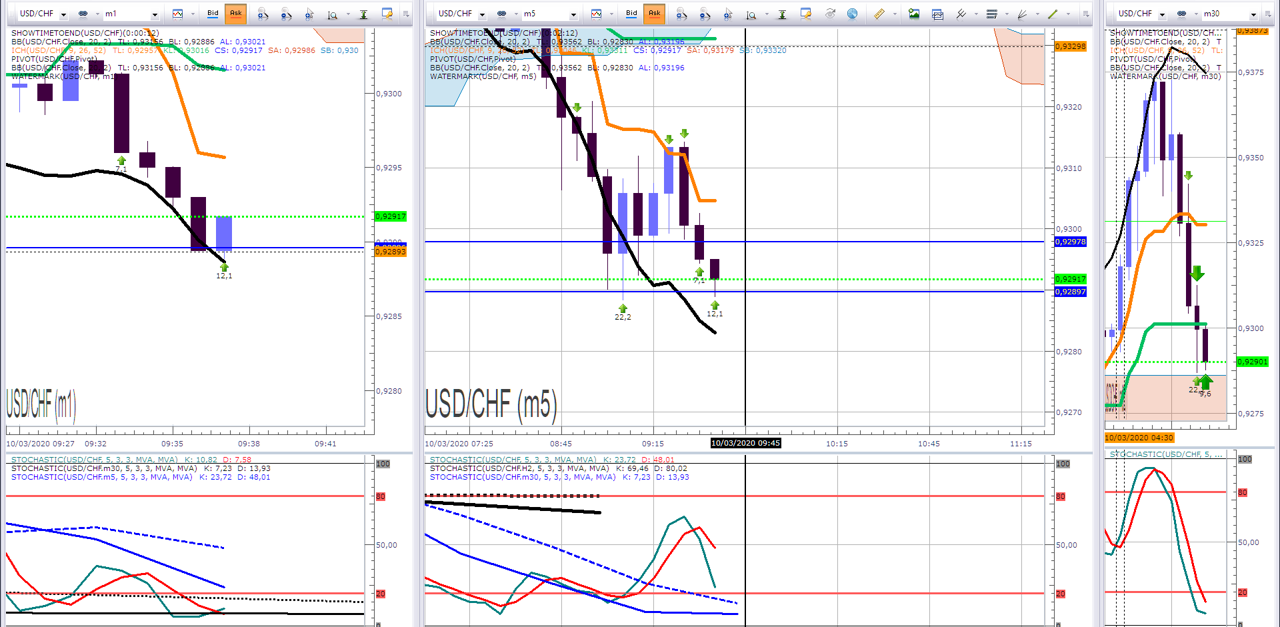Select cursor zoom tool in m1 toolbar

point(309,14)
